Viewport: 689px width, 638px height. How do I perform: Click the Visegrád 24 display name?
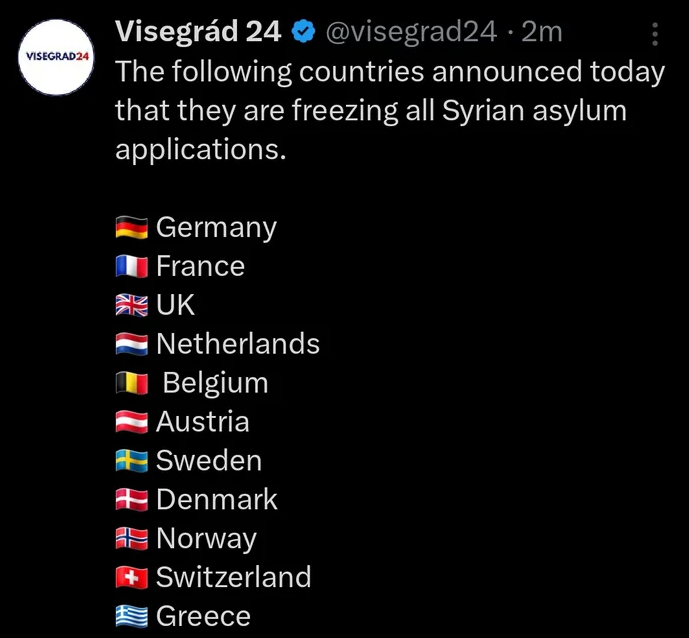[x=198, y=32]
